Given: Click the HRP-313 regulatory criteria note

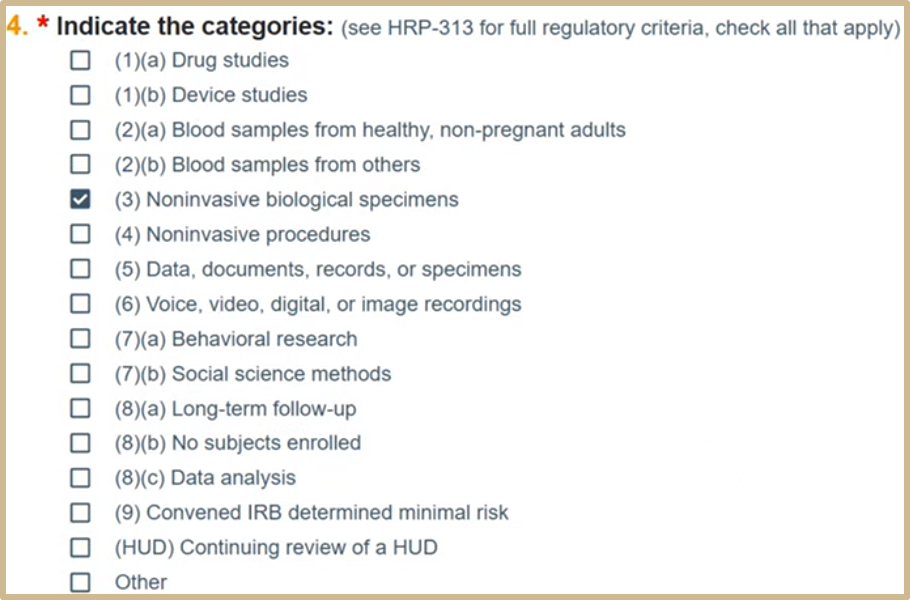Looking at the screenshot, I should coord(620,28).
